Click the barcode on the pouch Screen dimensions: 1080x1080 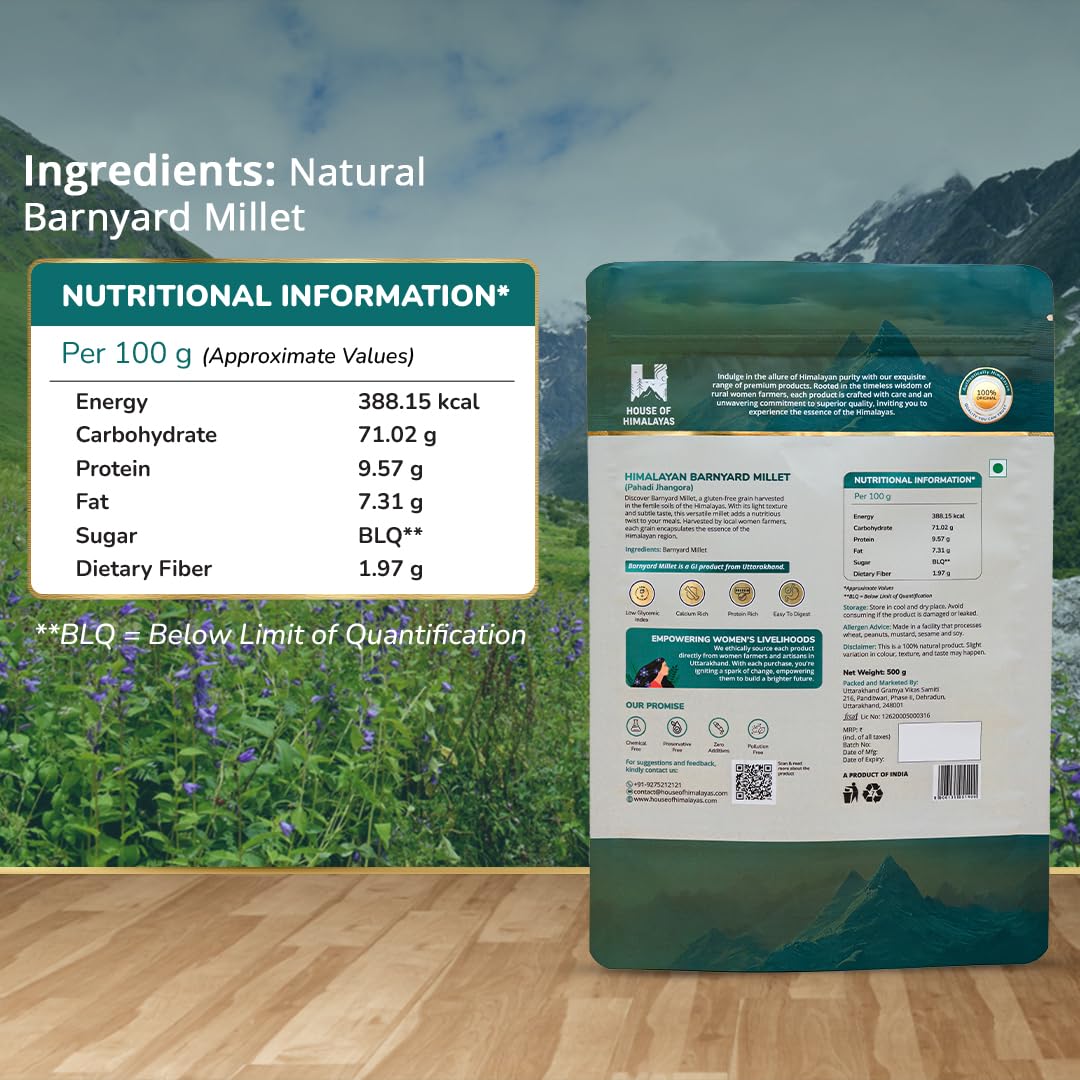pos(956,782)
